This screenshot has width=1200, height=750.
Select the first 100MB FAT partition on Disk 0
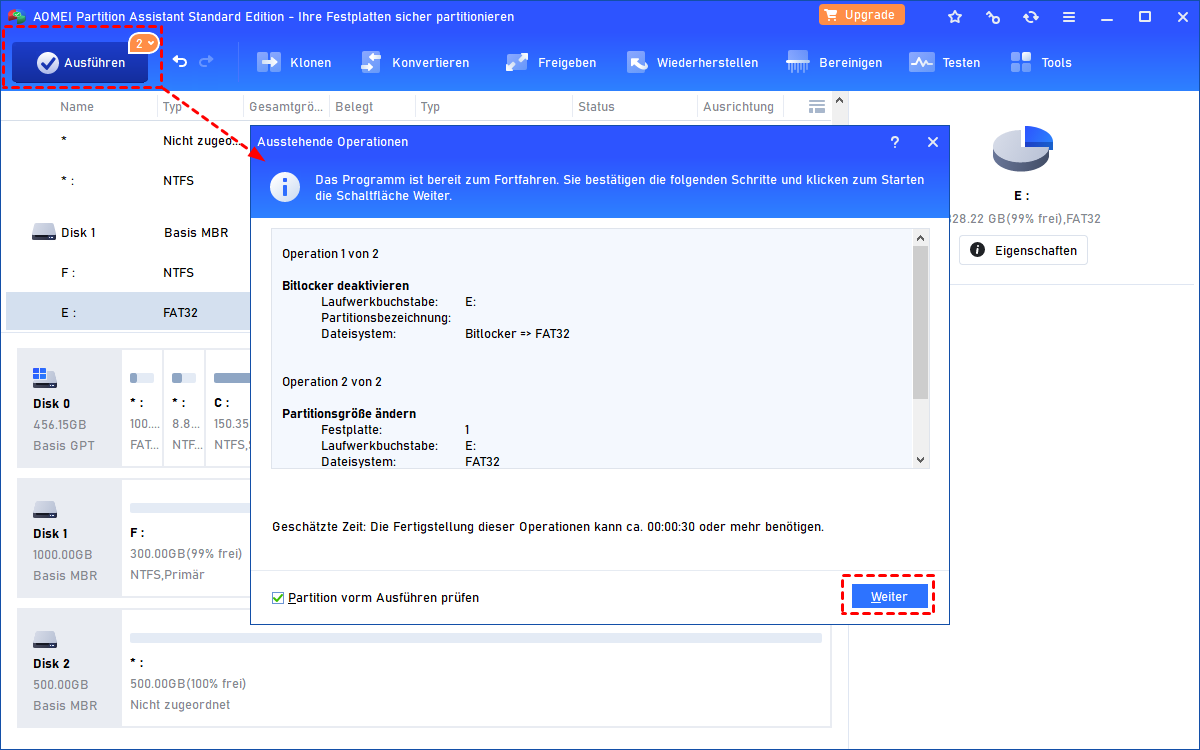pyautogui.click(x=142, y=406)
